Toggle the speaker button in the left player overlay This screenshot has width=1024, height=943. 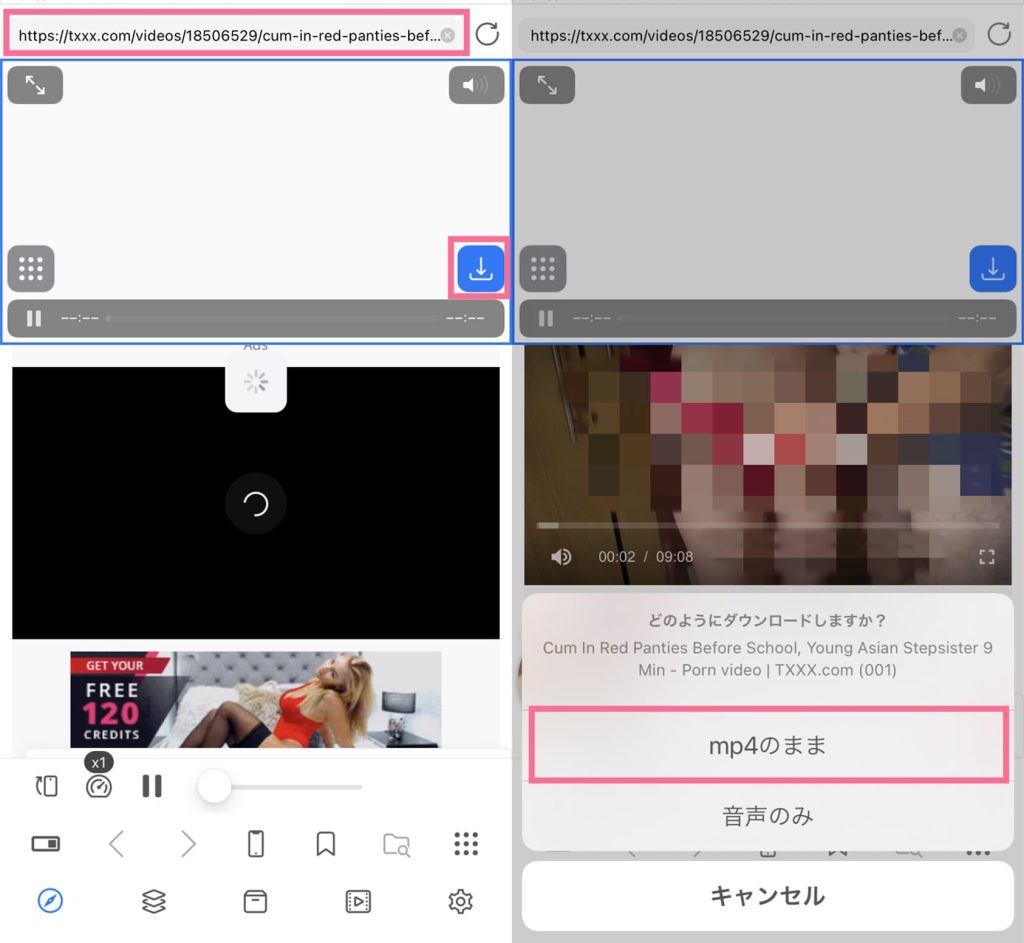[x=476, y=86]
